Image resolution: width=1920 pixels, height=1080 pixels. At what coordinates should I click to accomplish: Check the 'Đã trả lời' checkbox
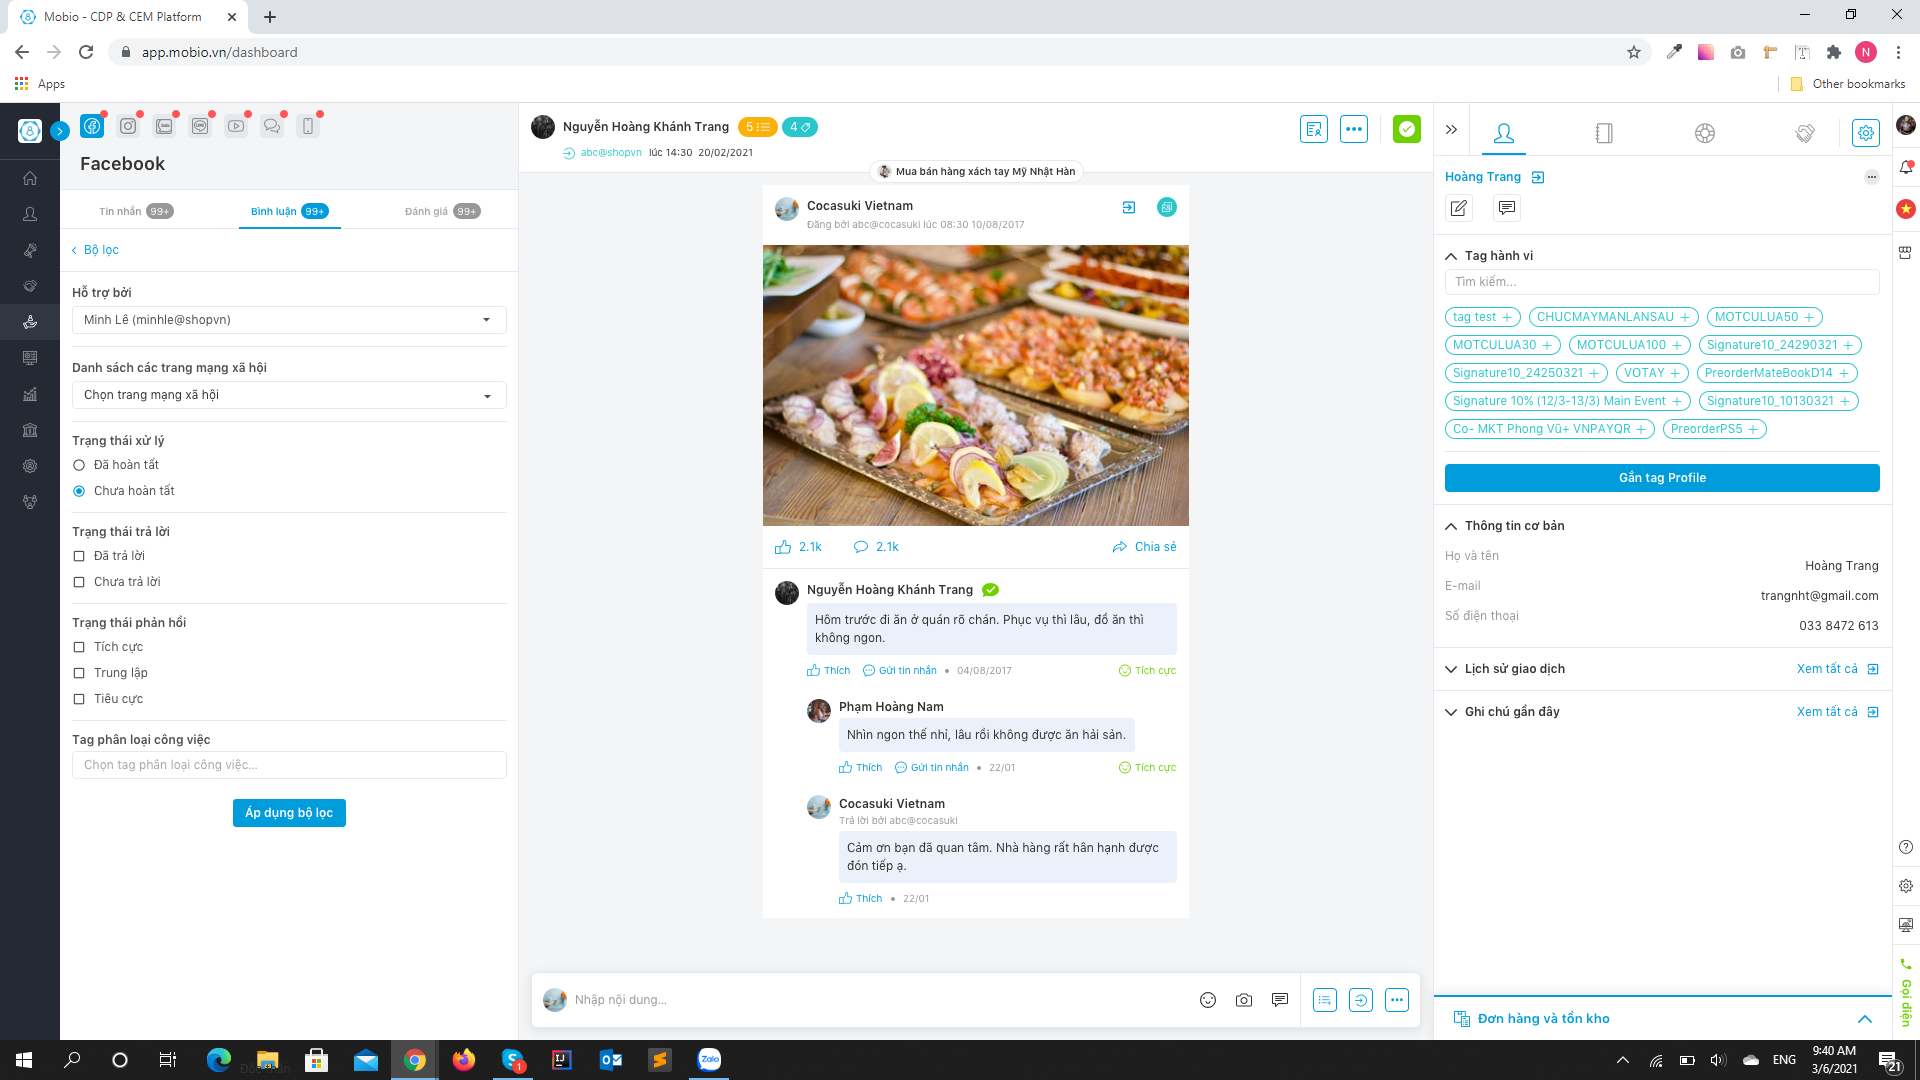tap(79, 556)
